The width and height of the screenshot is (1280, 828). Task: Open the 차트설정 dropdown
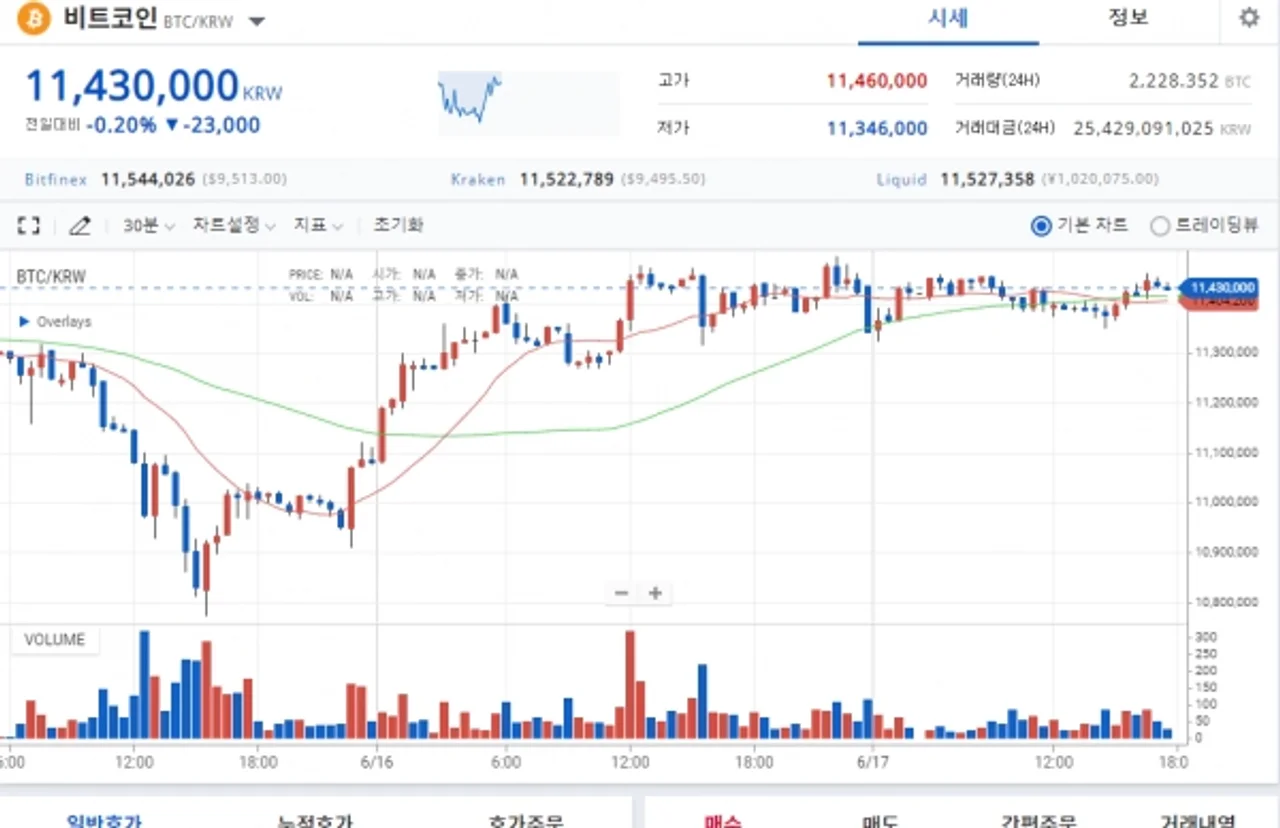point(234,226)
